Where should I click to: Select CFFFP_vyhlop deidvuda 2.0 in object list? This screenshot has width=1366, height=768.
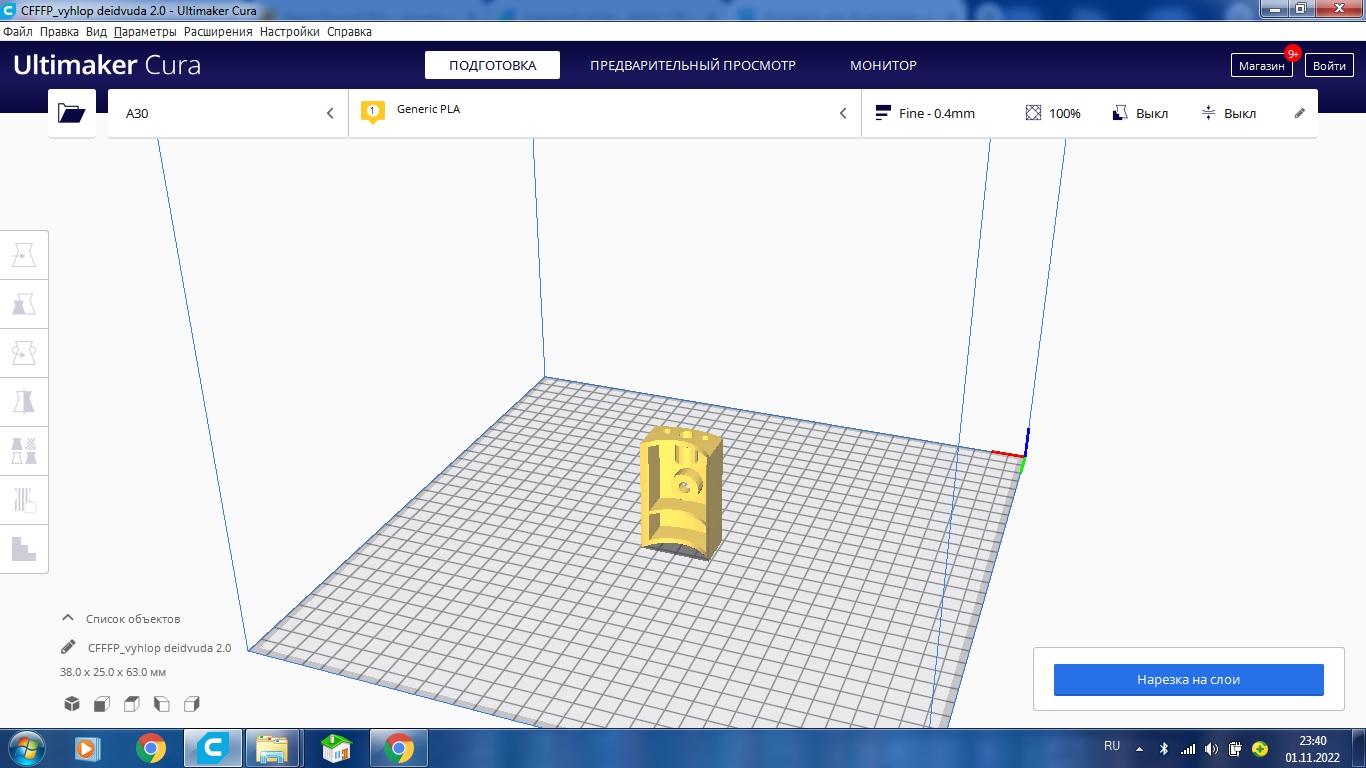pyautogui.click(x=159, y=647)
